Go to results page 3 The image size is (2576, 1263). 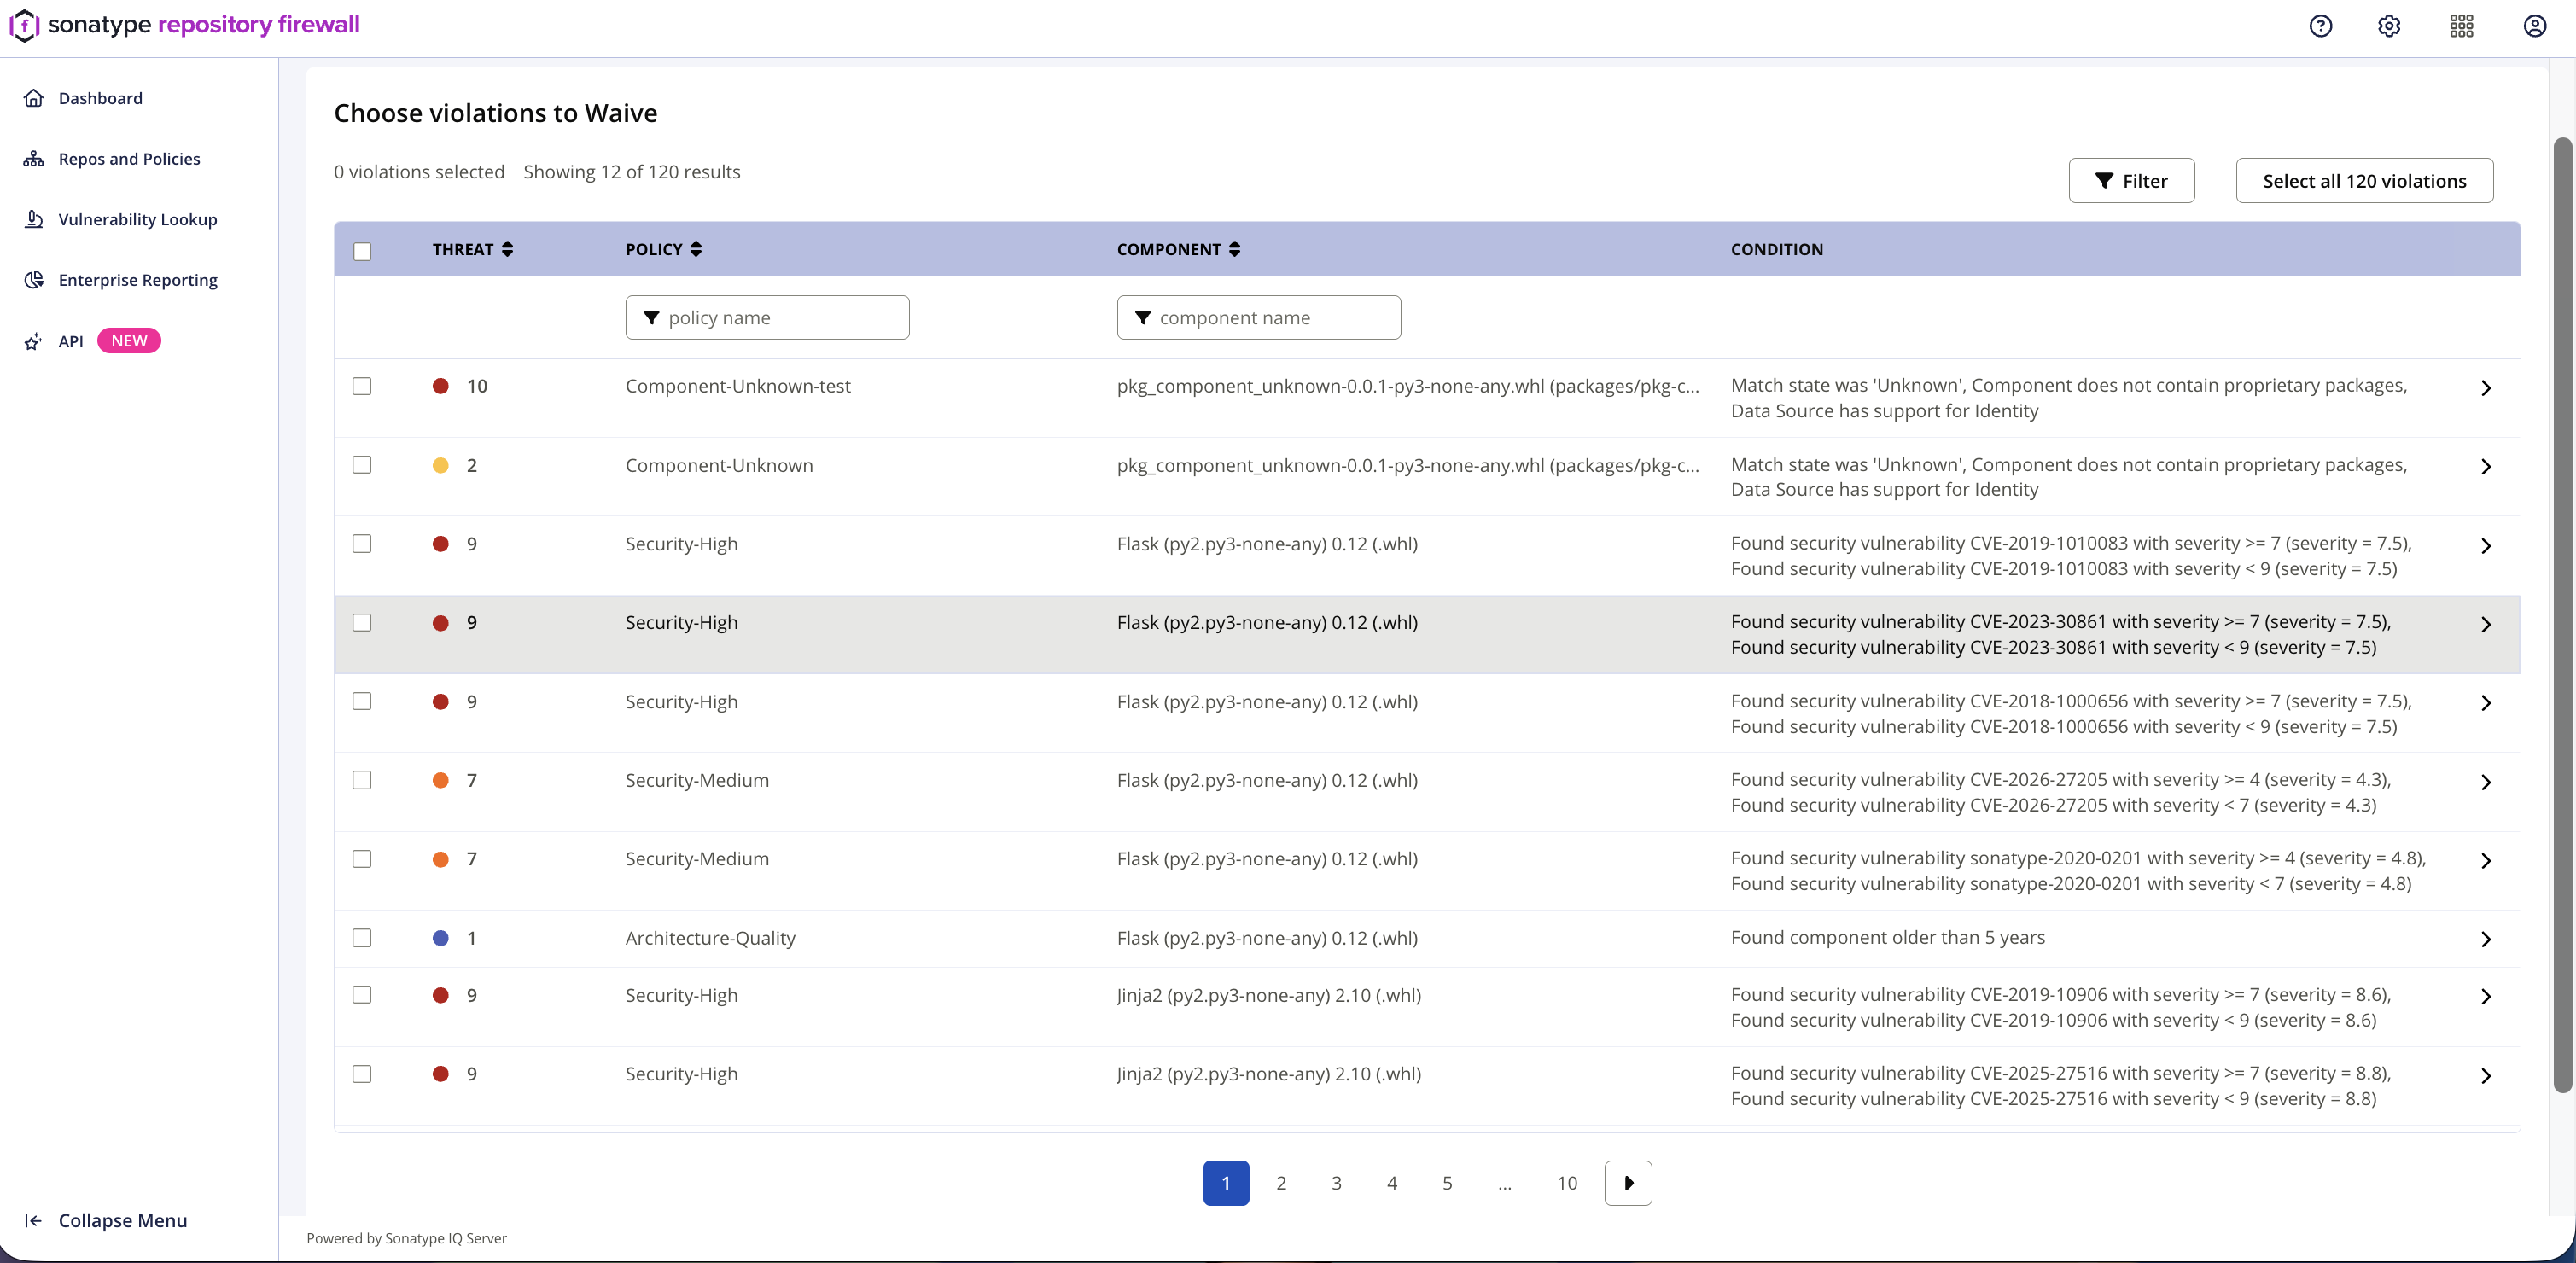coord(1336,1183)
